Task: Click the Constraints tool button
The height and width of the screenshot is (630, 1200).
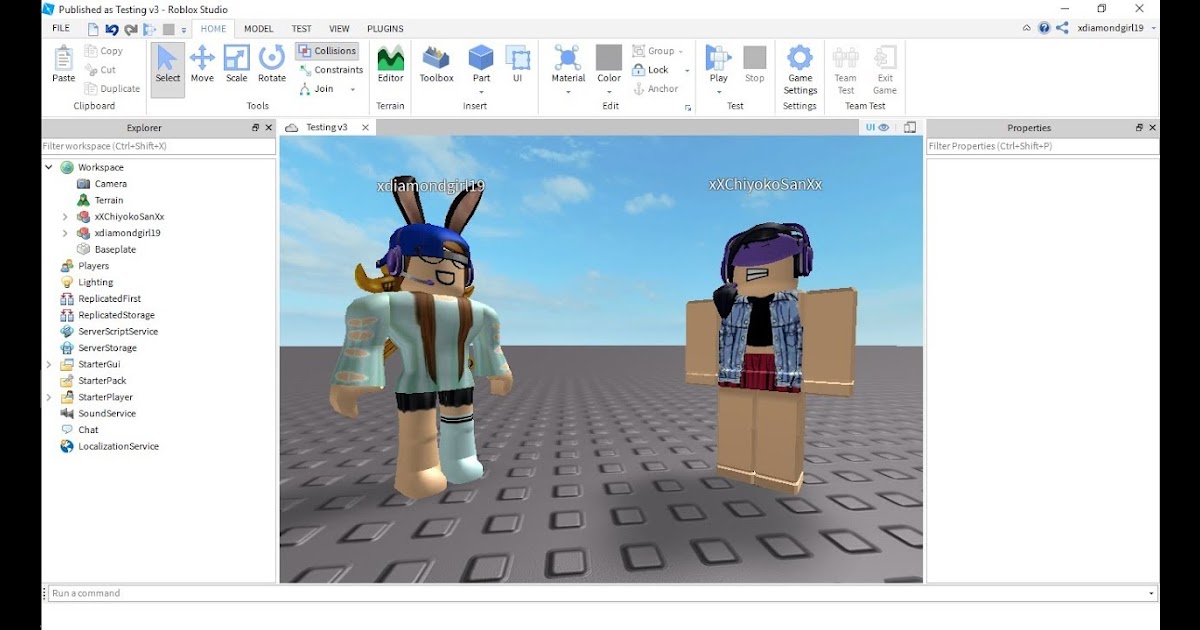Action: [x=330, y=70]
